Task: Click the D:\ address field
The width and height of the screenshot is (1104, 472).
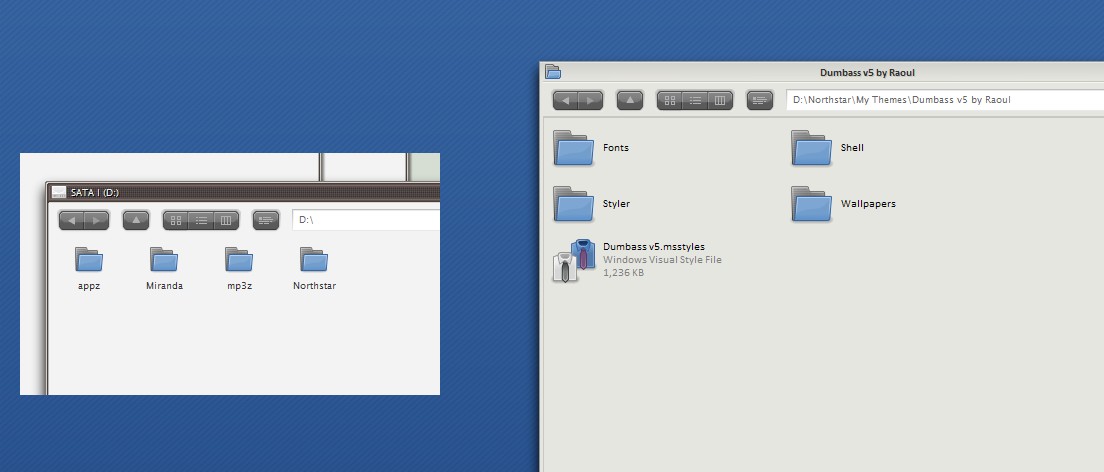Action: point(366,220)
